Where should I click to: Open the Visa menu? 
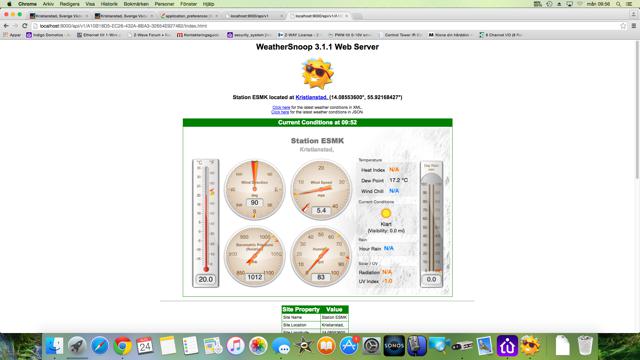tap(90, 4)
